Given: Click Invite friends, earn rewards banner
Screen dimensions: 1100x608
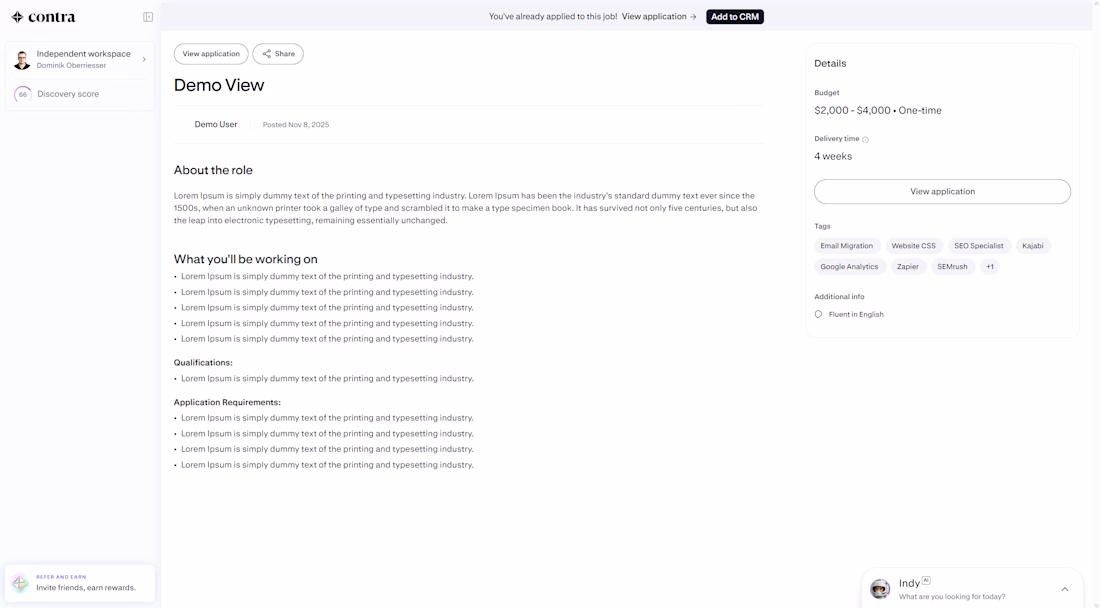Looking at the screenshot, I should [x=80, y=583].
